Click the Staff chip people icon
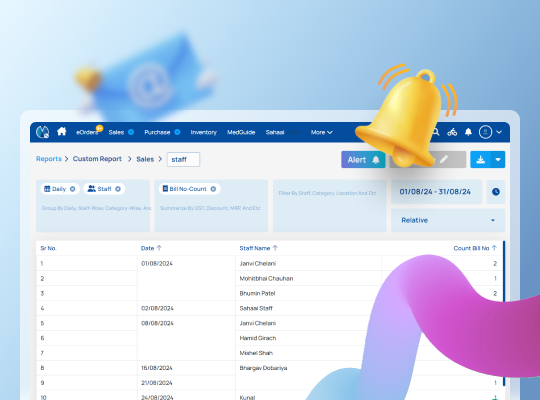 [91, 189]
